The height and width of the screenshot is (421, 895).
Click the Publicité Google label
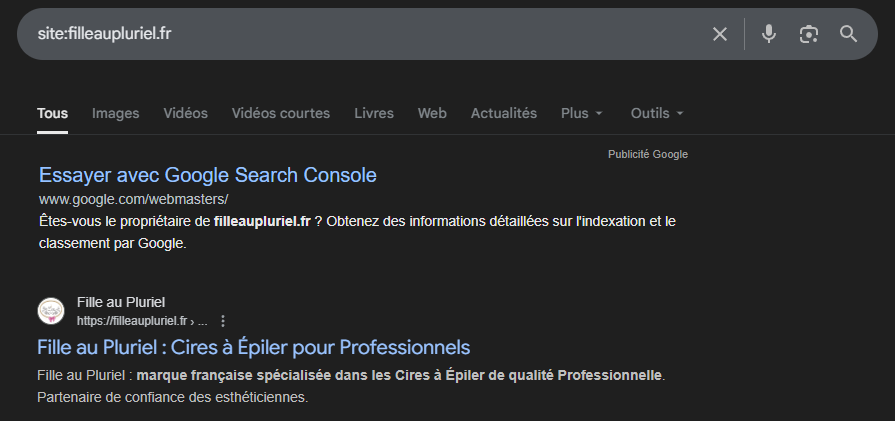[x=648, y=155]
